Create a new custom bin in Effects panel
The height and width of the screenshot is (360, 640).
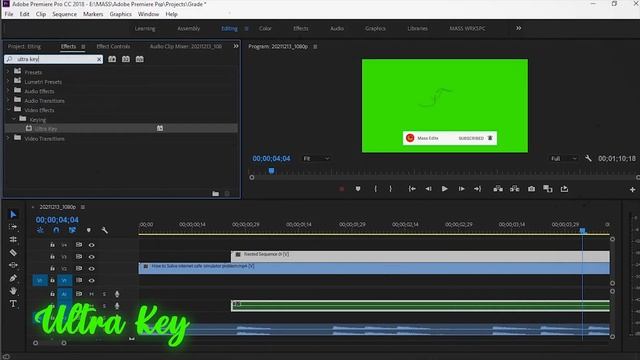point(216,193)
